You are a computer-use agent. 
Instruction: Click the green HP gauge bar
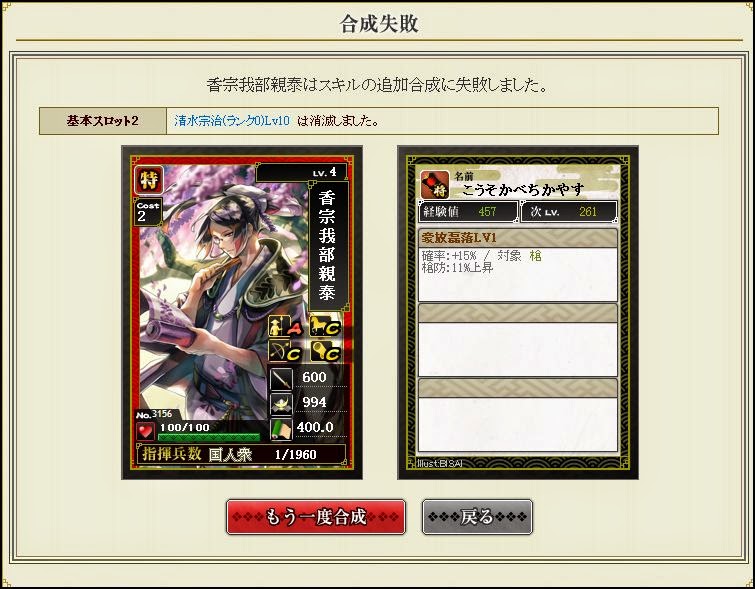(x=208, y=437)
